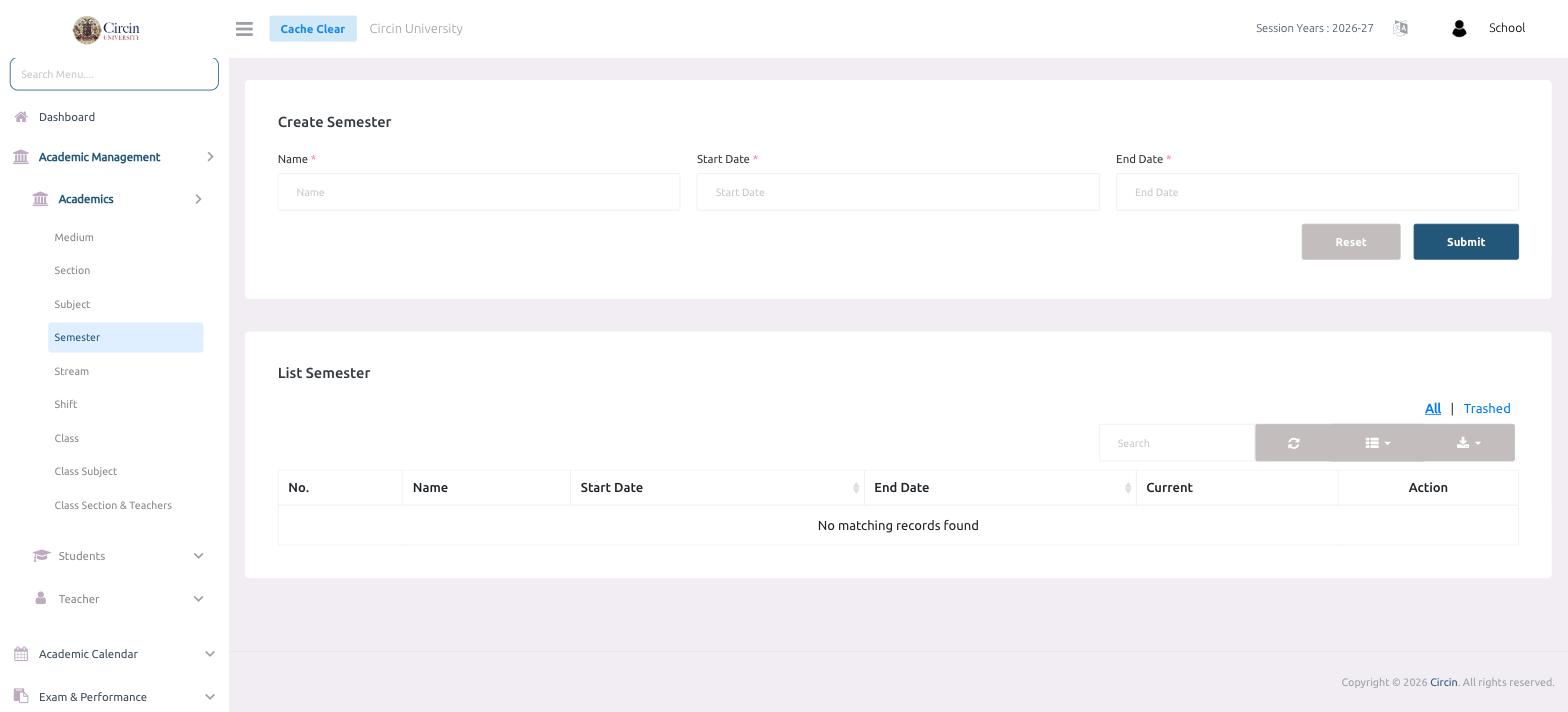
Task: Click the Teacher person icon
Action: (x=40, y=598)
